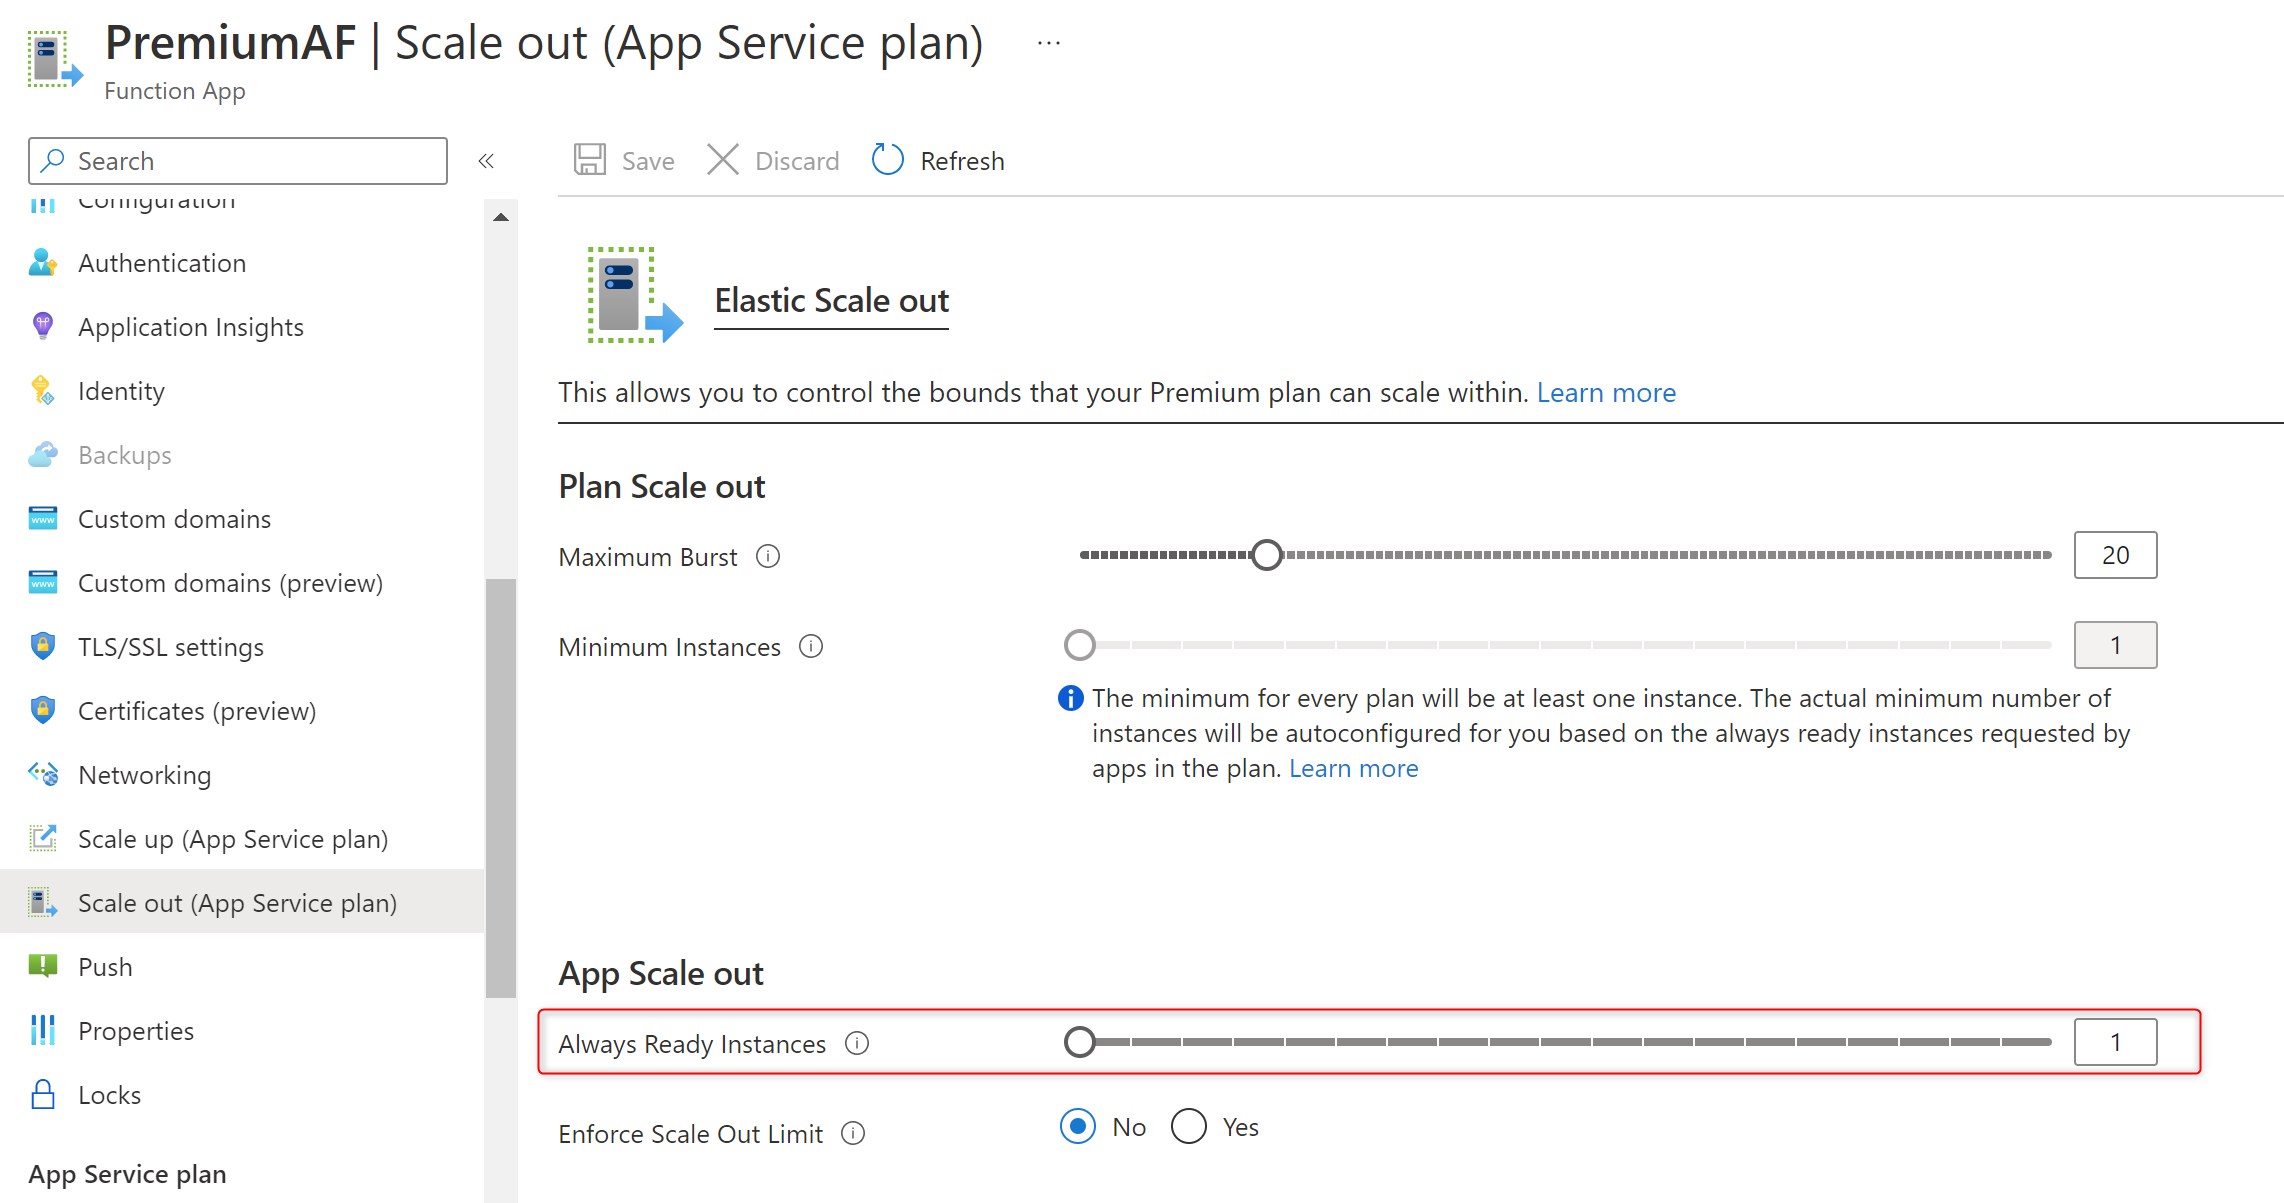The height and width of the screenshot is (1203, 2284).
Task: Click Enforce Scale Out Limit info icon
Action: (x=853, y=1133)
